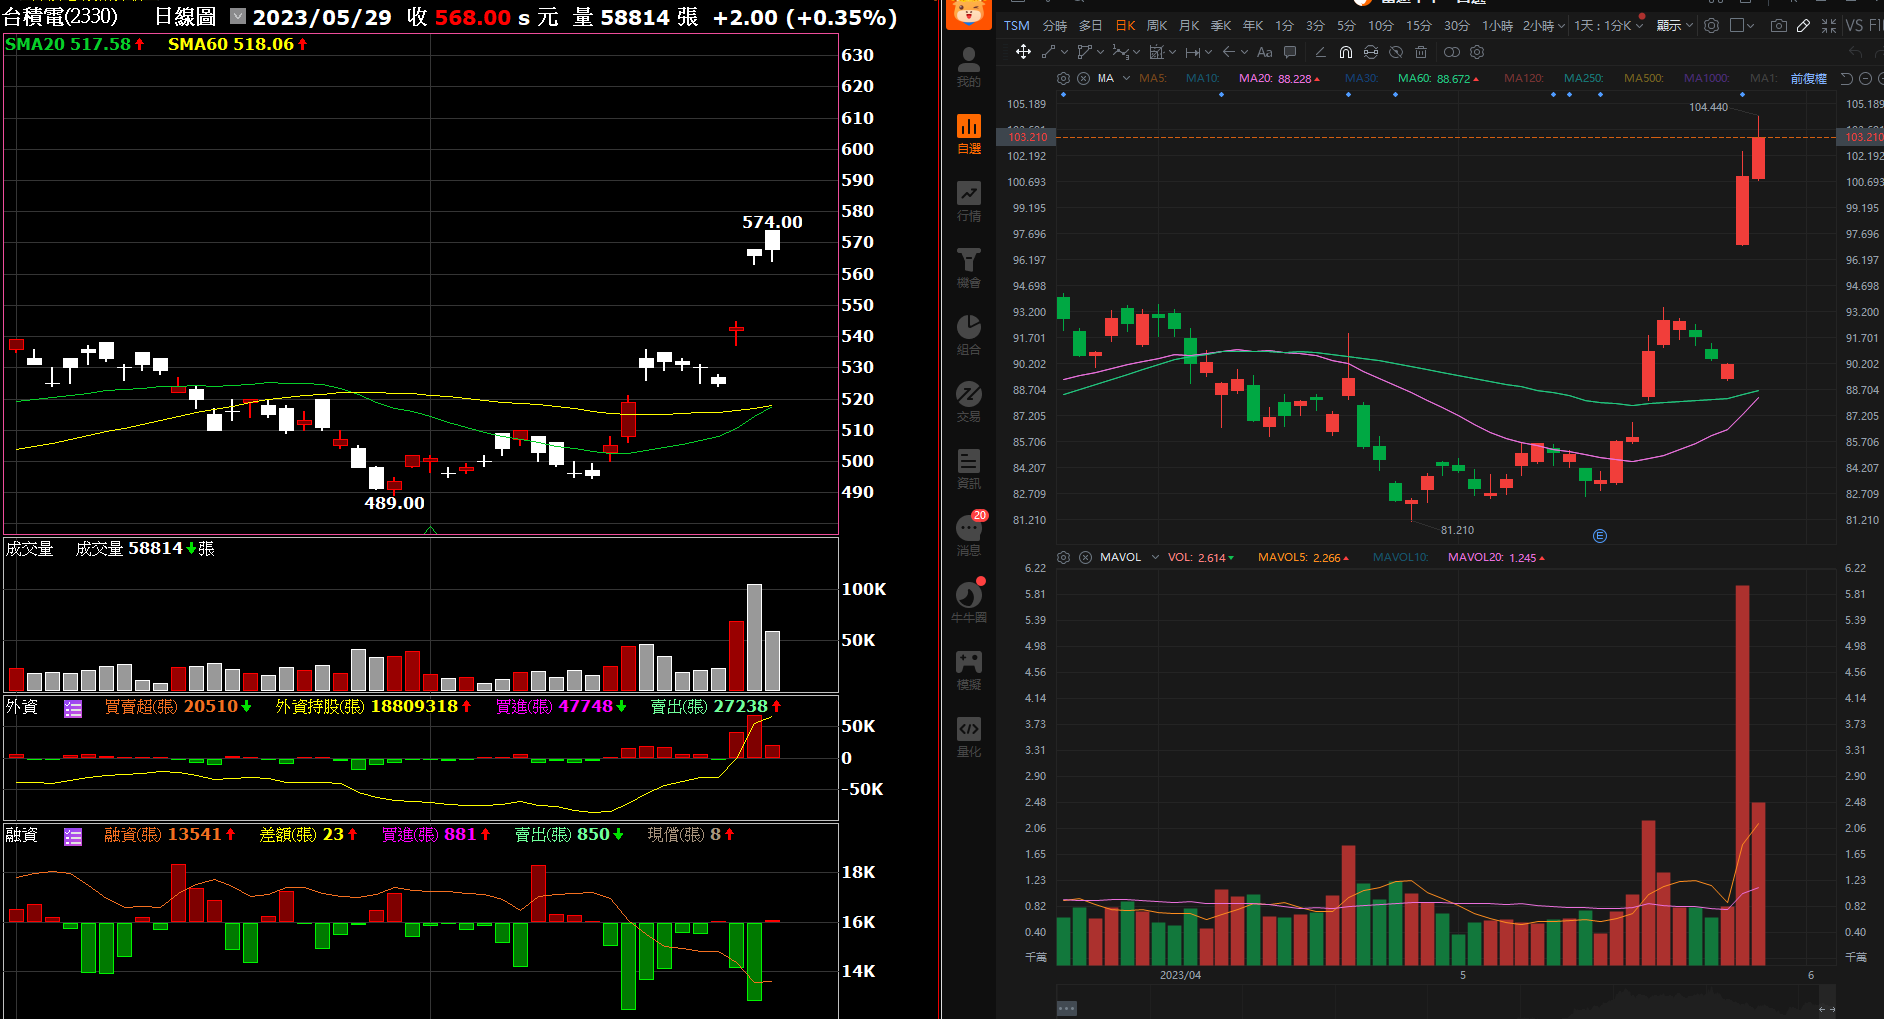Screen dimensions: 1884x1019
Task: Select the 周K weekly candlestick tab
Action: tap(1157, 25)
